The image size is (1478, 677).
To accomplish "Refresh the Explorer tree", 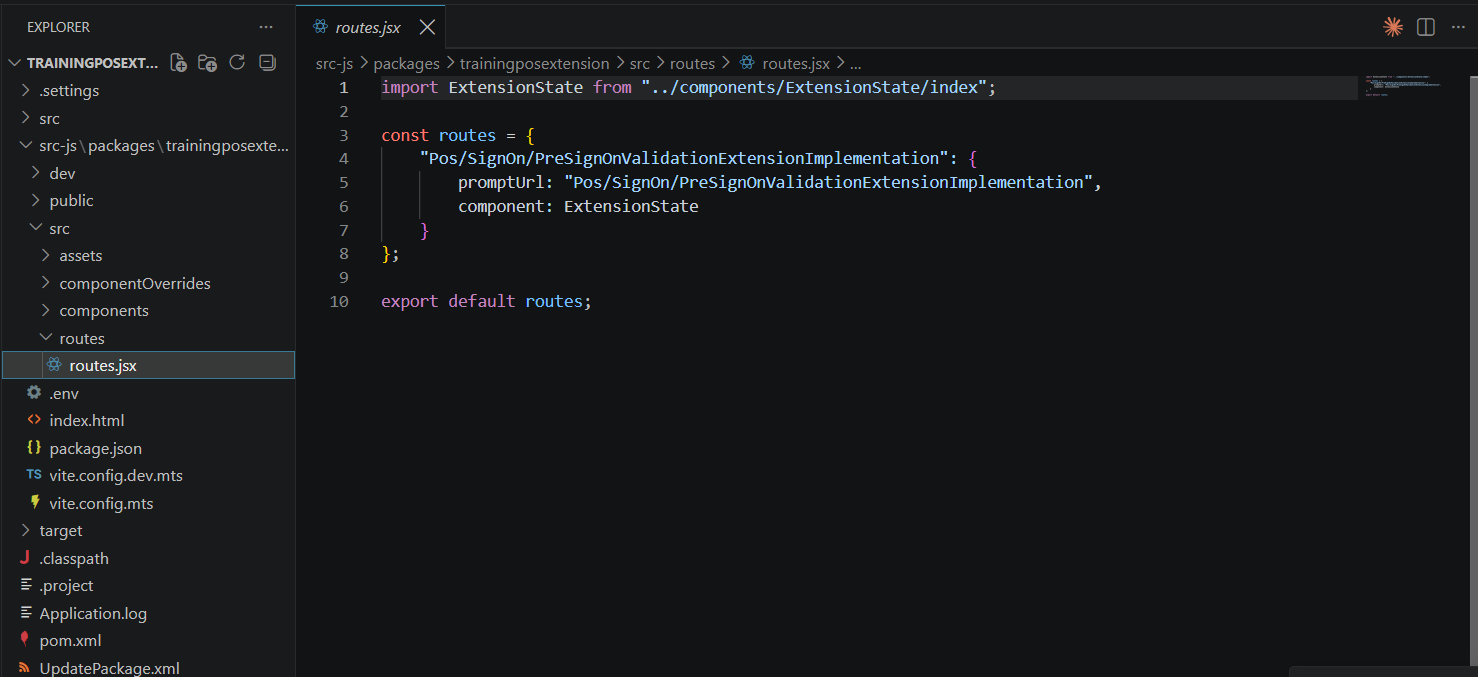I will (237, 63).
